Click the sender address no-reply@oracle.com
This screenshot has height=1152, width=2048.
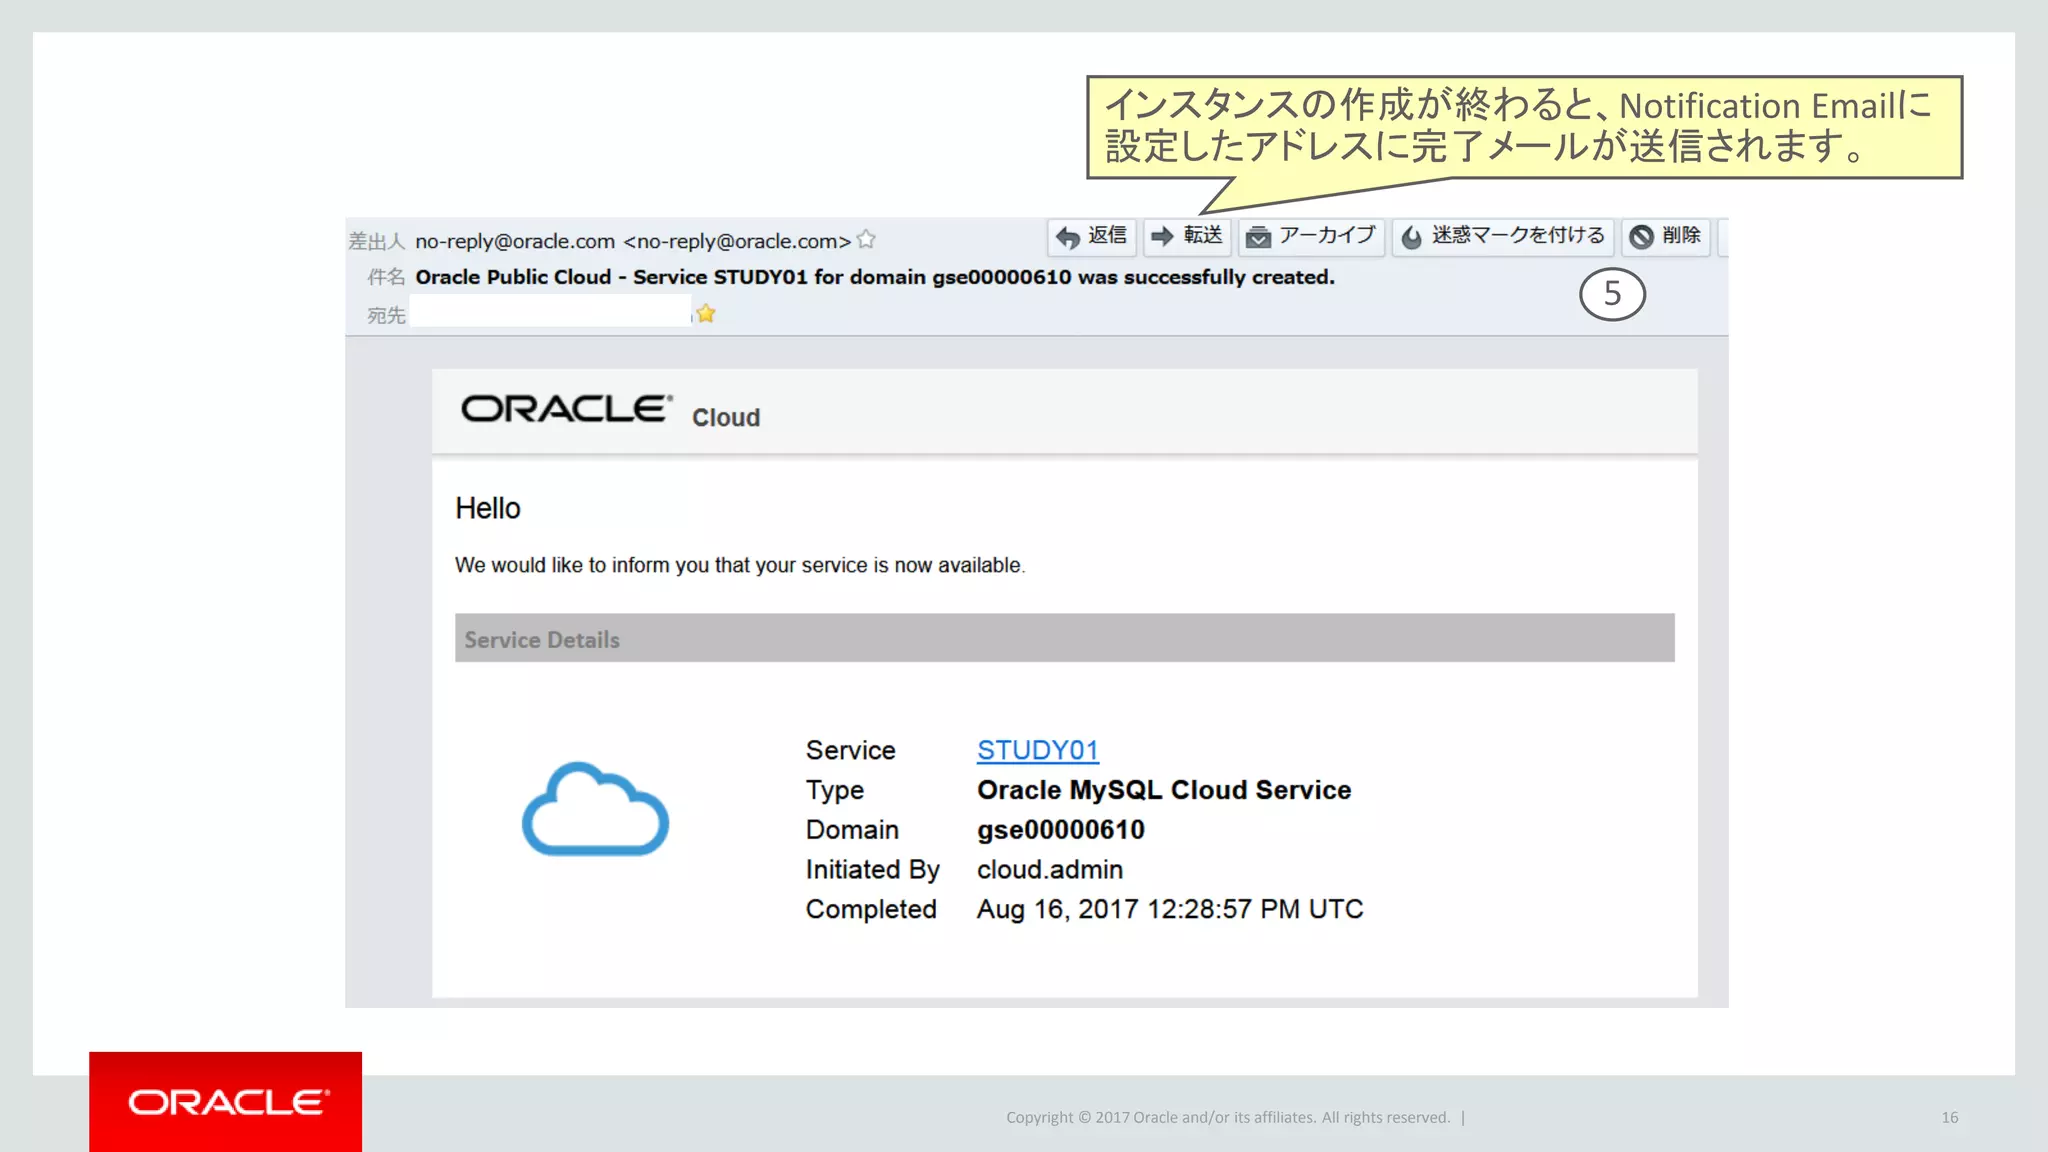point(633,241)
